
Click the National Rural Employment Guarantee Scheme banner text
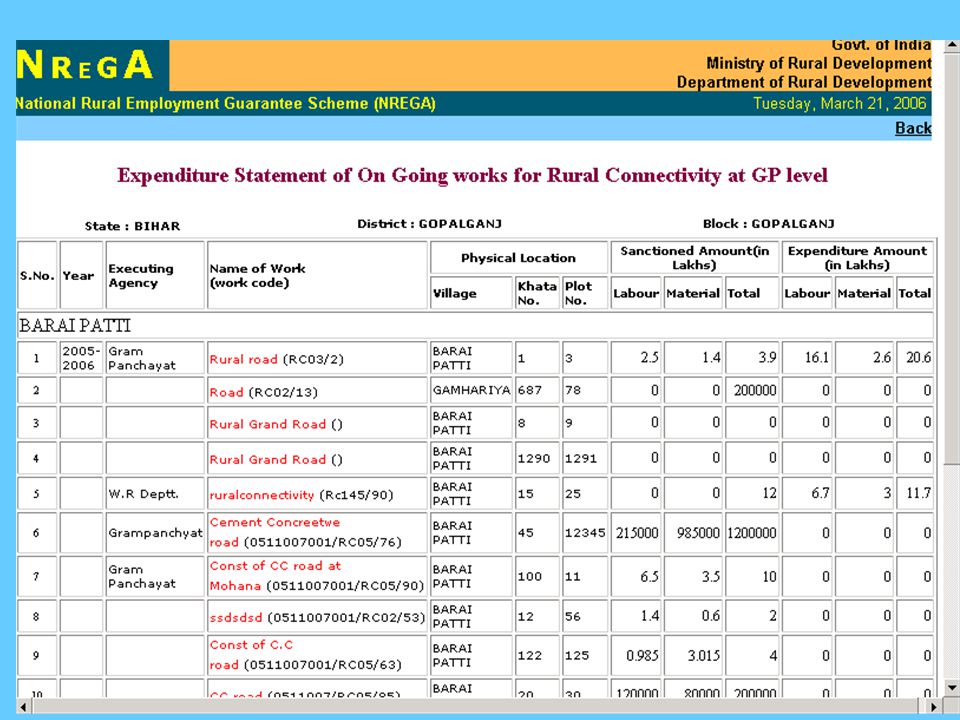(226, 103)
